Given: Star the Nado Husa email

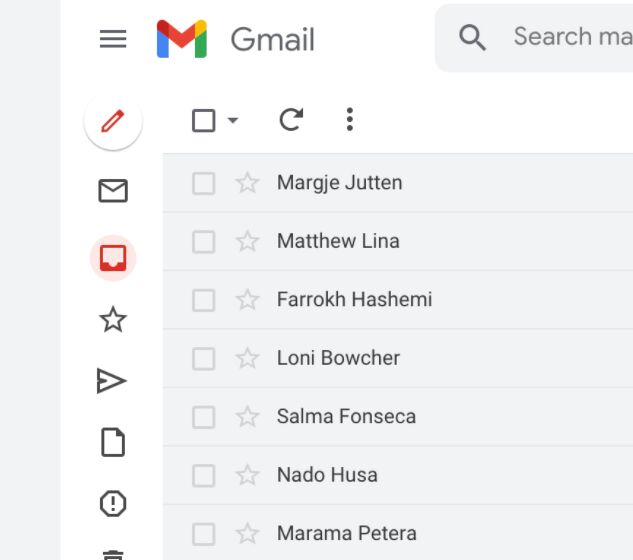Looking at the screenshot, I should tap(247, 475).
